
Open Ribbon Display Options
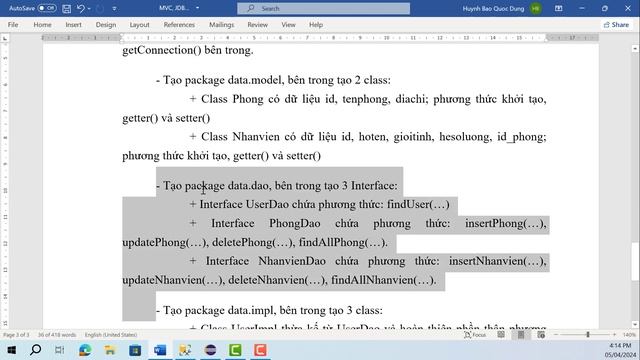[x=558, y=8]
